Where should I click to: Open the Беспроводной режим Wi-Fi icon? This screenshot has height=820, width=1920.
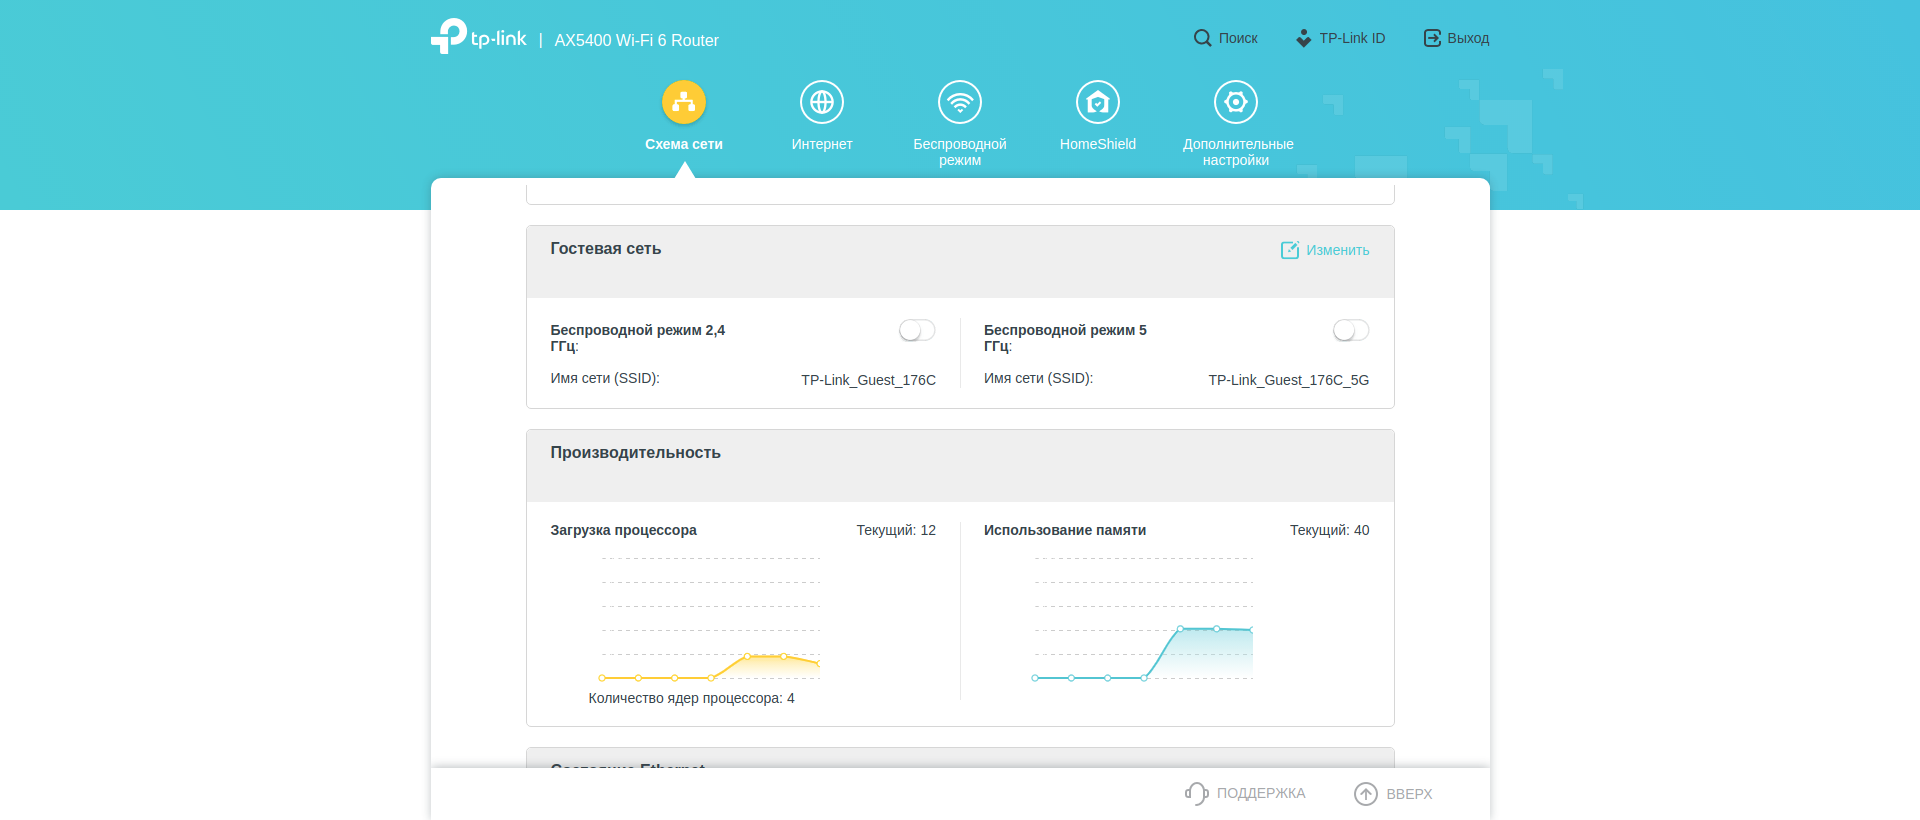coord(960,102)
